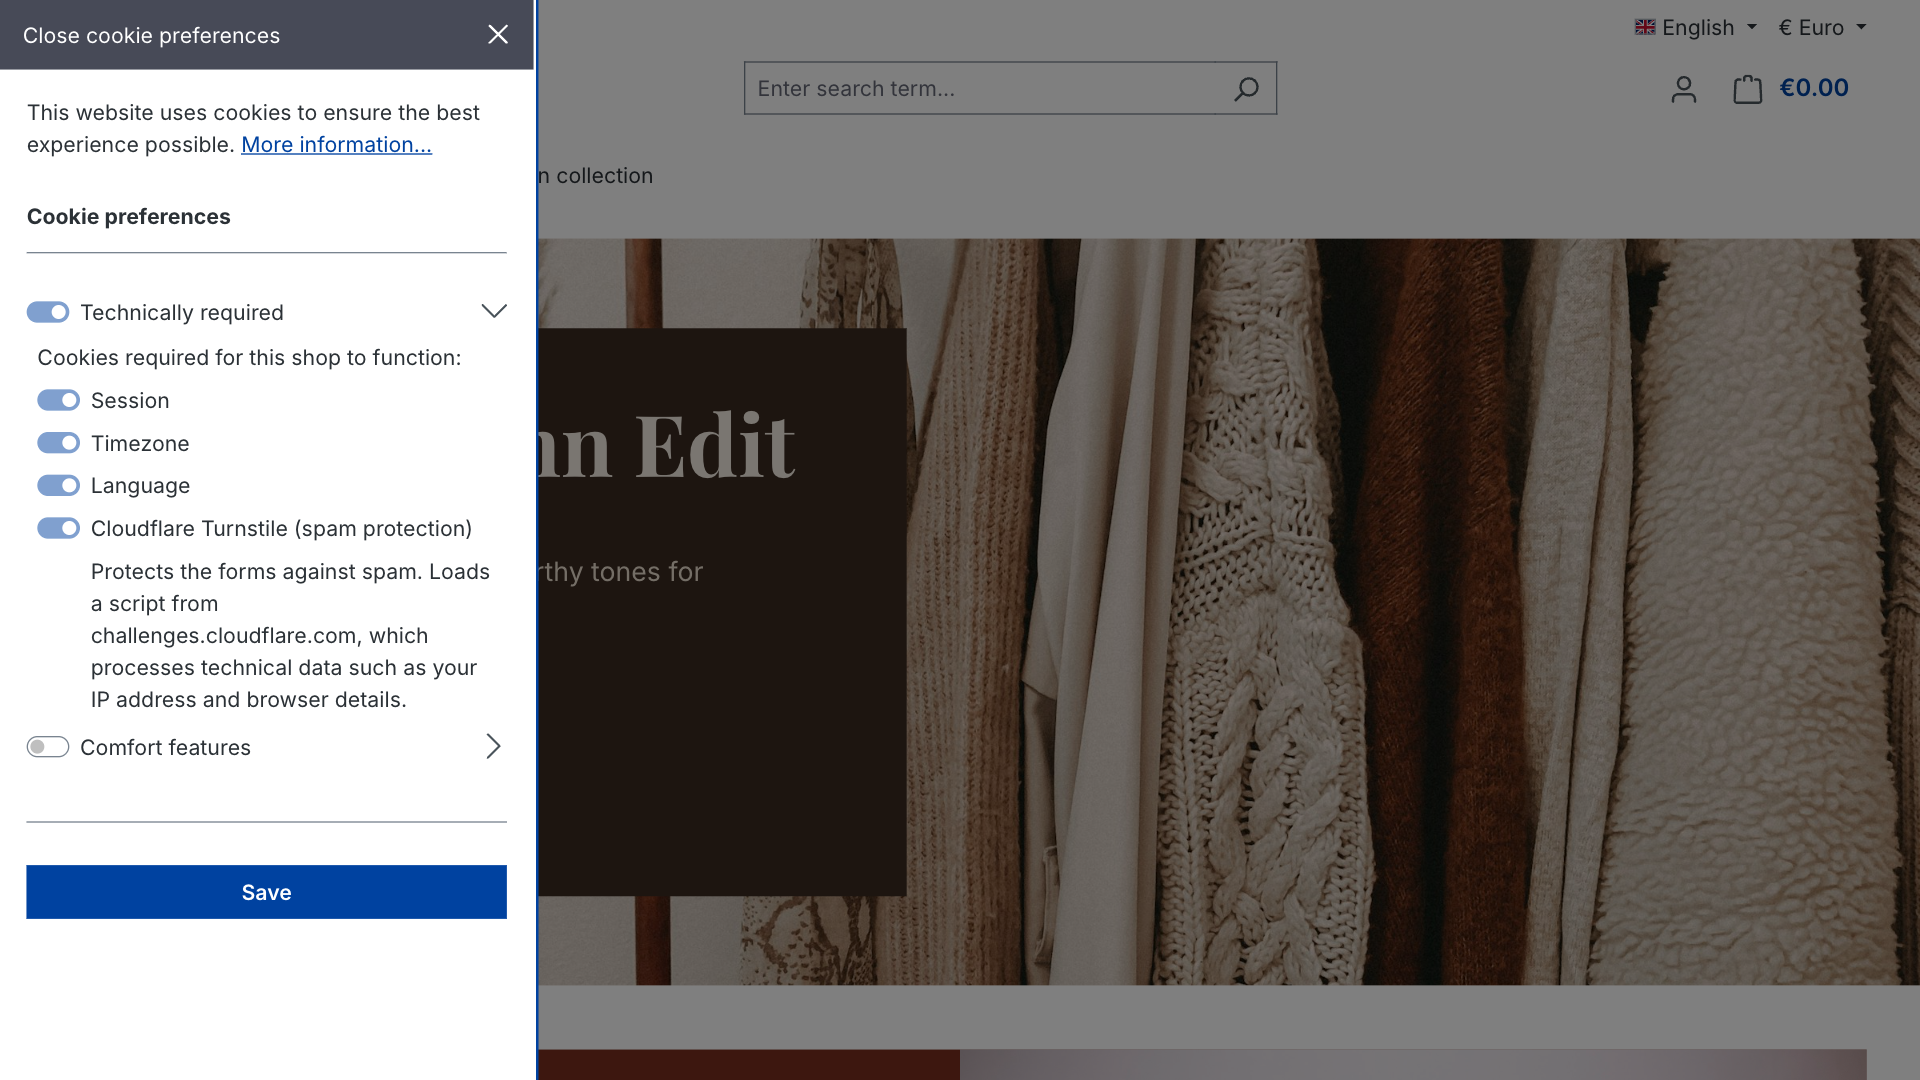Collapse the Technically required section chevron

coord(494,311)
